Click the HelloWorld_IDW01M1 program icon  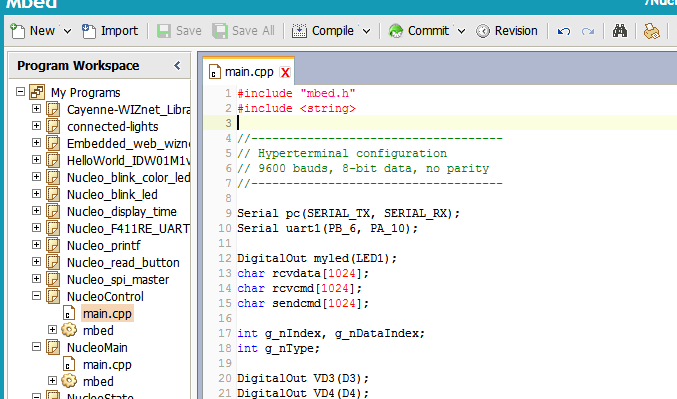coord(53,160)
